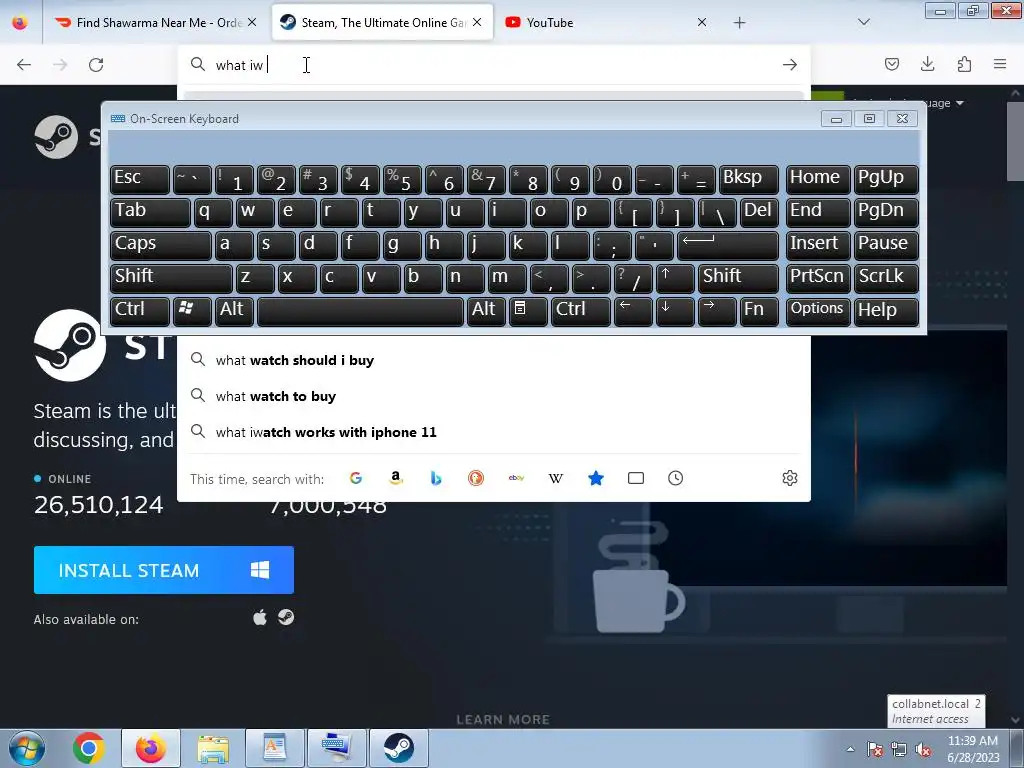Image resolution: width=1024 pixels, height=768 pixels.
Task: Show hidden system tray icons
Action: point(850,749)
